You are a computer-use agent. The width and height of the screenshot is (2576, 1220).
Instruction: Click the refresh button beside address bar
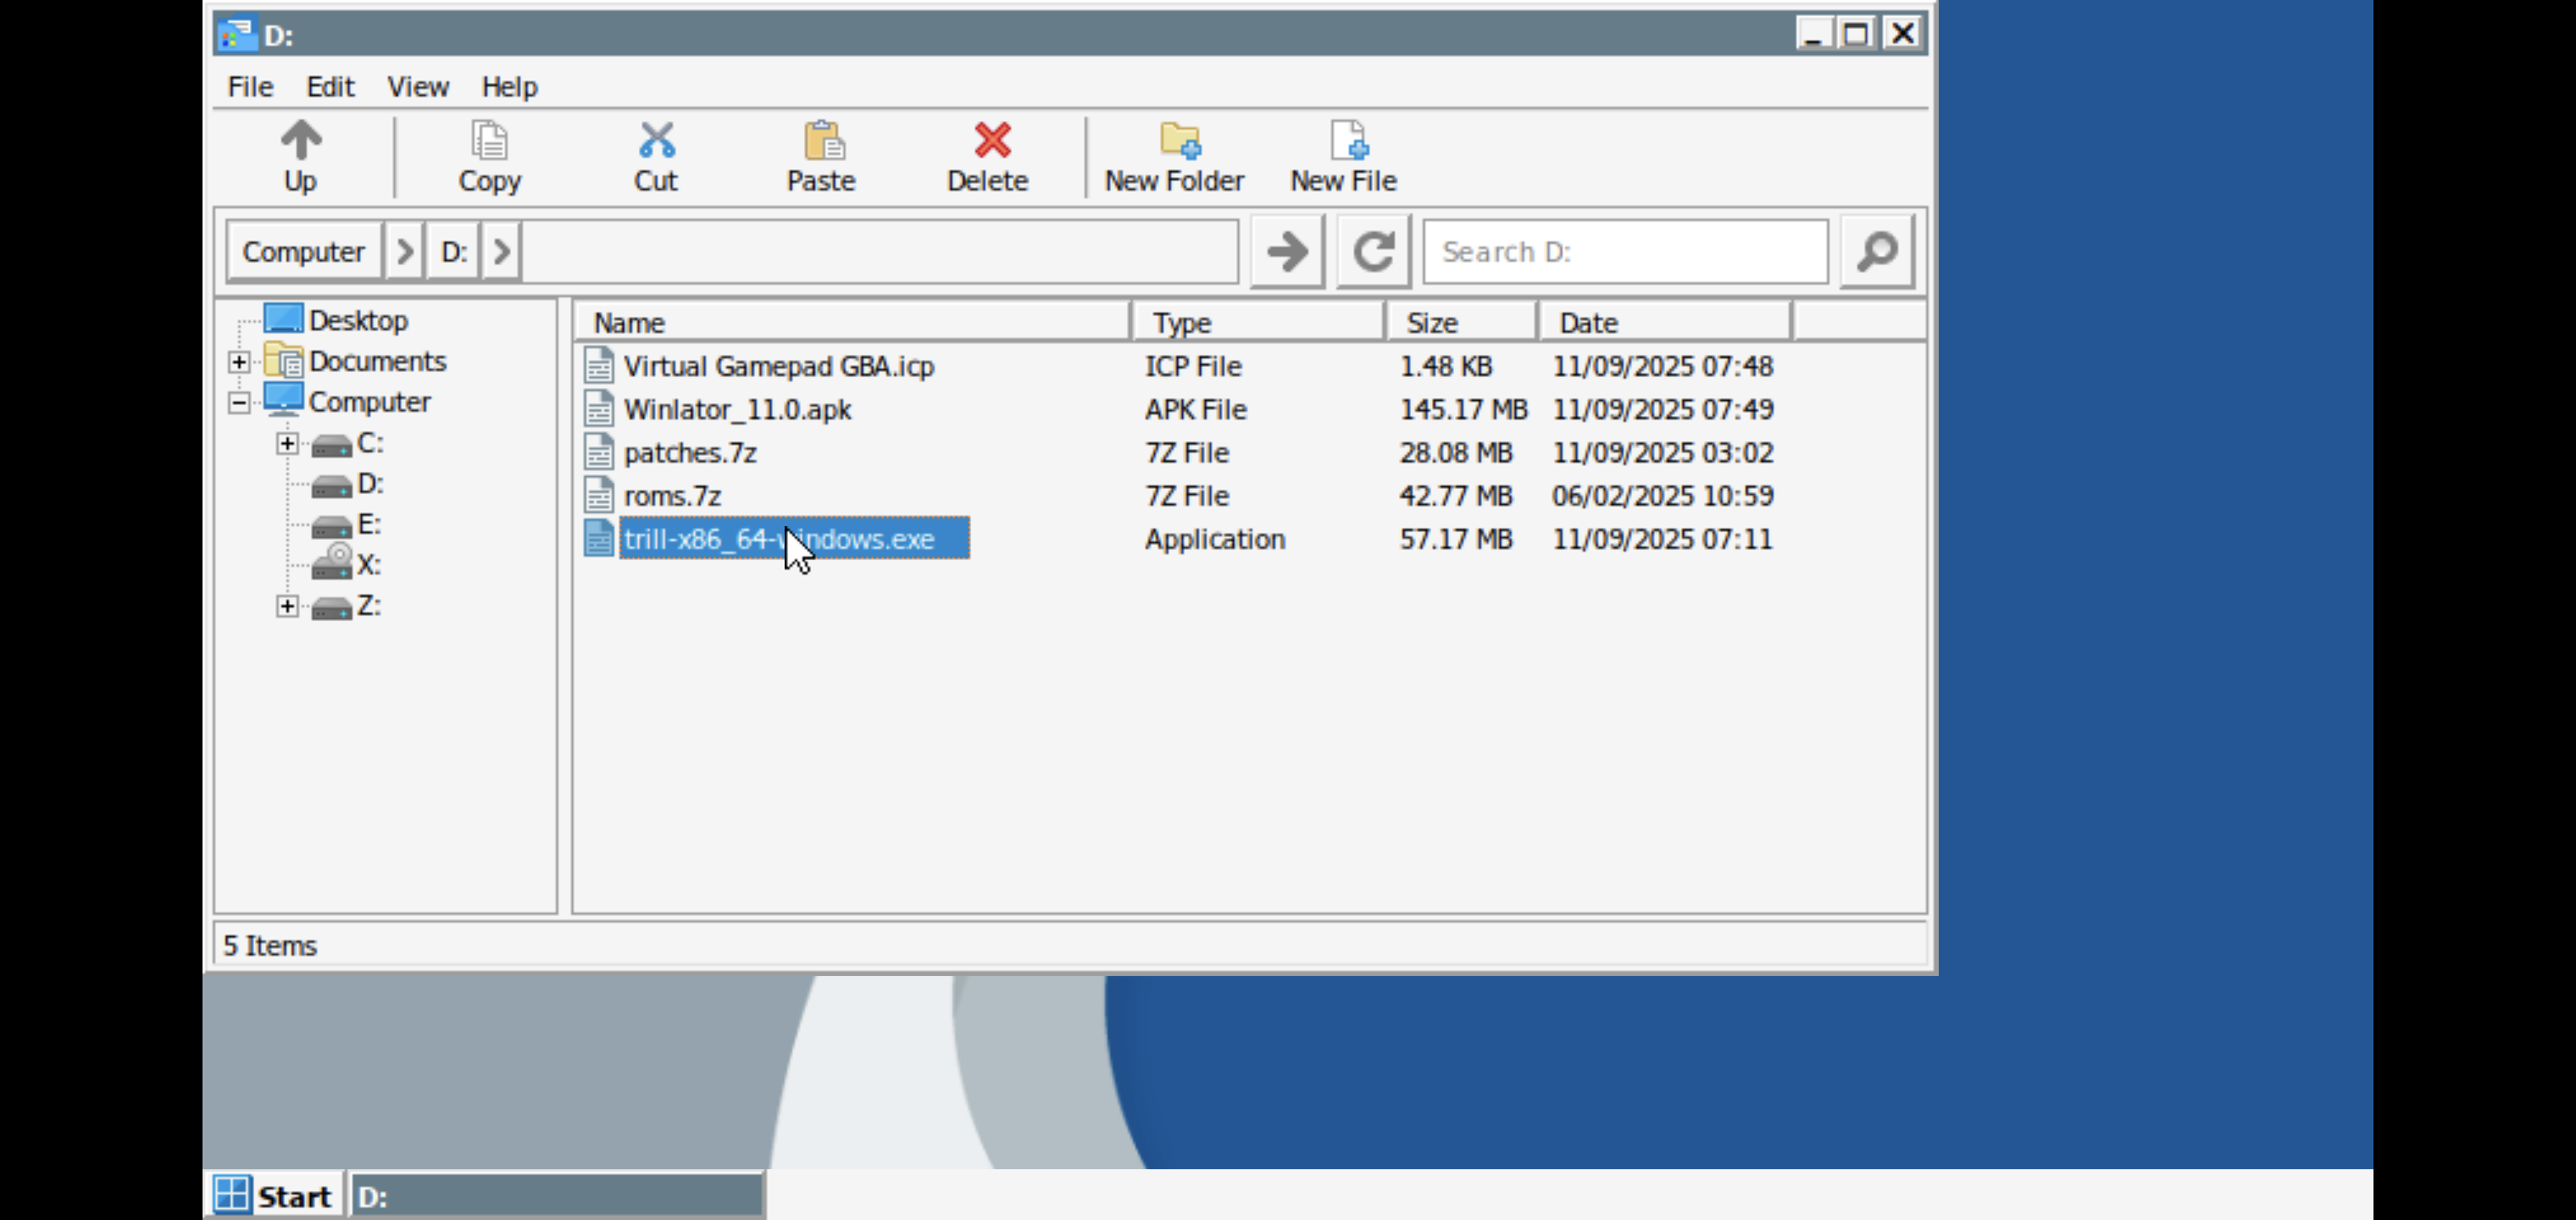click(x=1373, y=251)
